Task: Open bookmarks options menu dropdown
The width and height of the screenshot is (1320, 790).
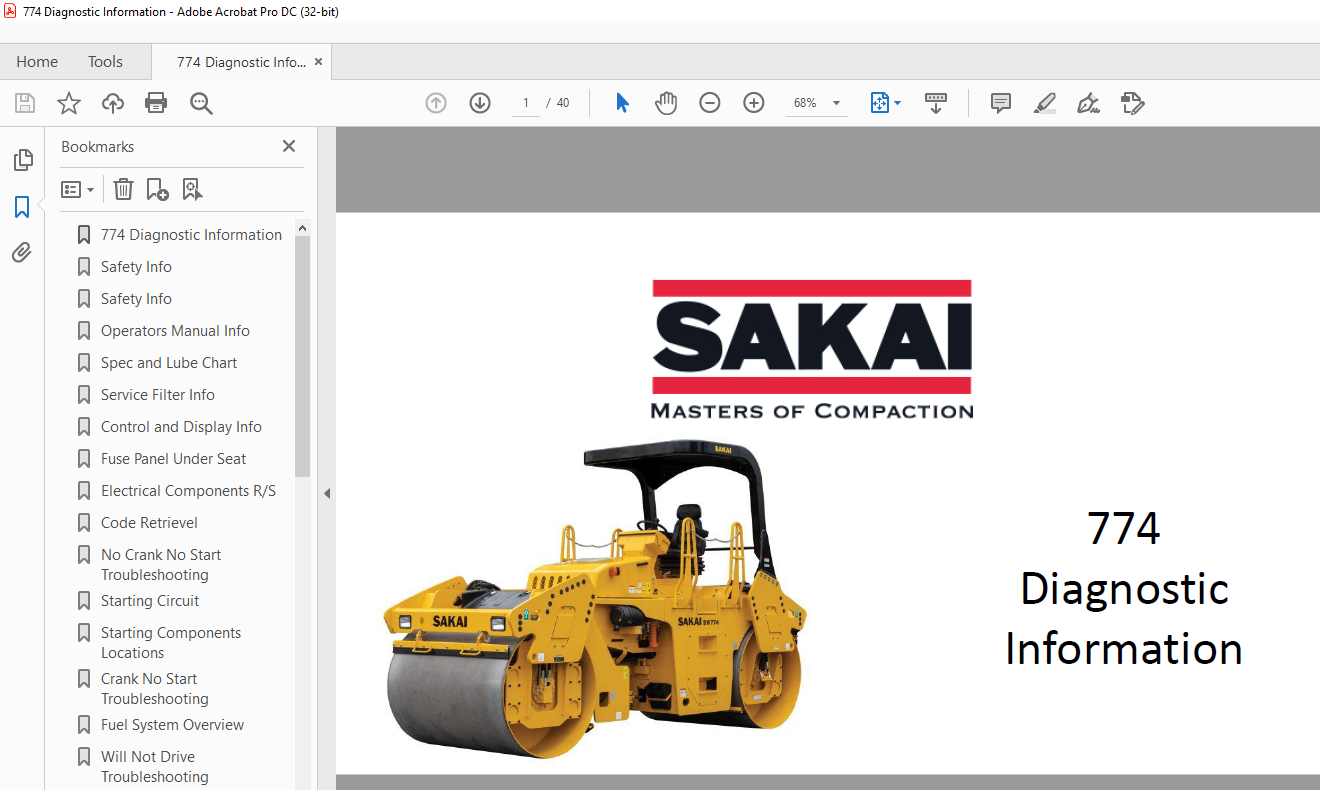Action: click(x=77, y=189)
